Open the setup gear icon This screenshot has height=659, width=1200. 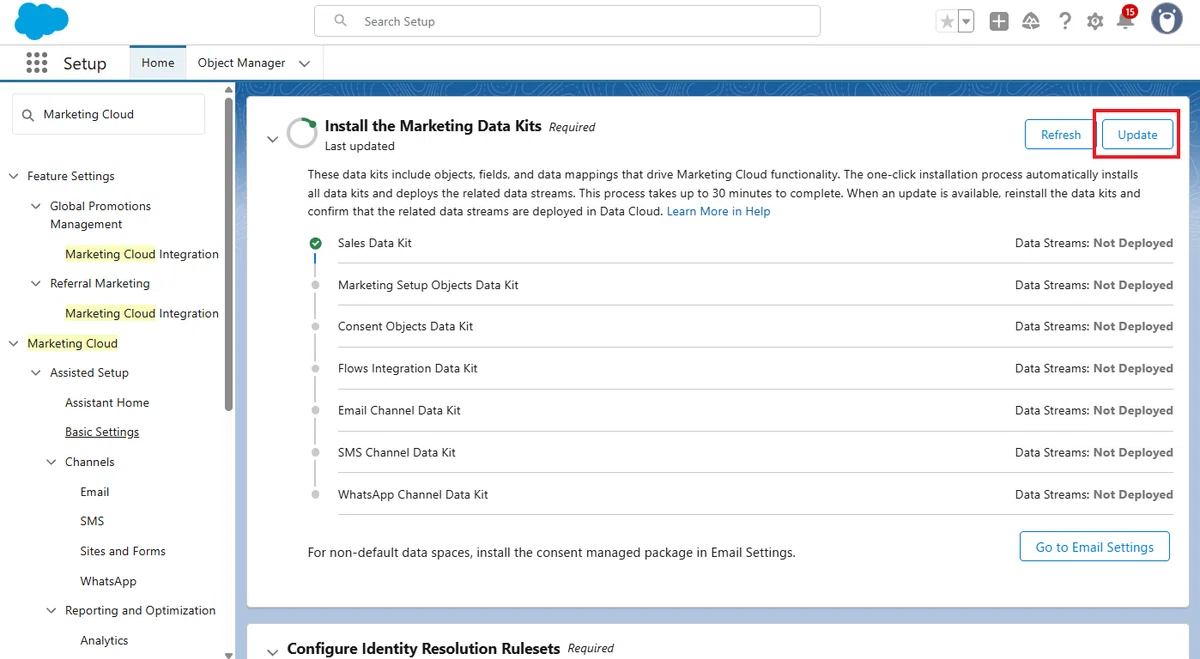coord(1095,21)
